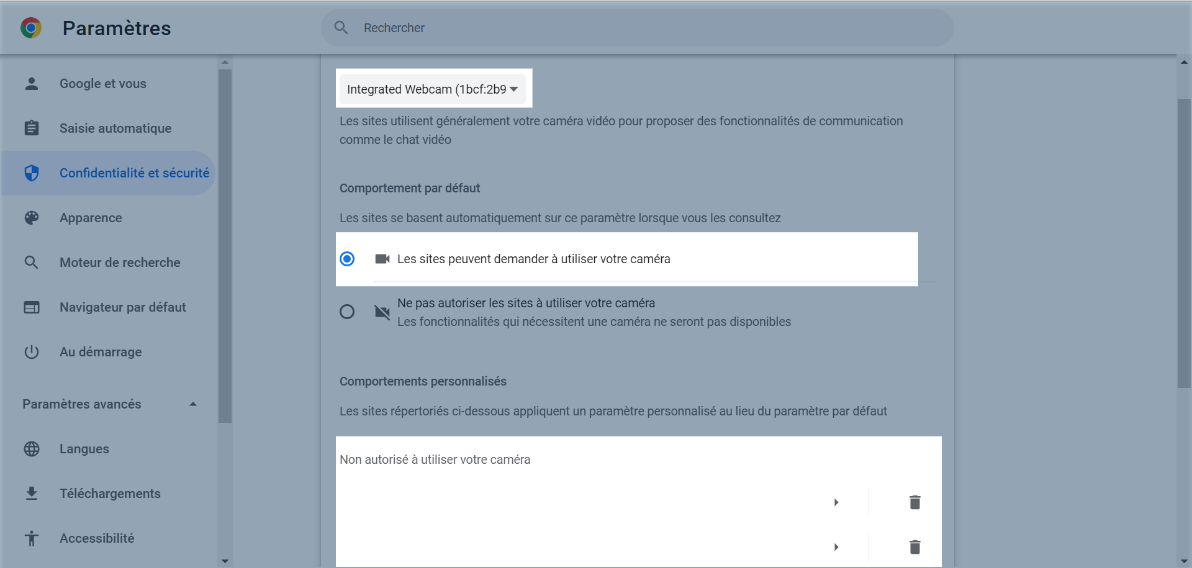Select 'Ne pas autoriser les sites' radio button
This screenshot has height=568, width=1192.
(x=347, y=312)
